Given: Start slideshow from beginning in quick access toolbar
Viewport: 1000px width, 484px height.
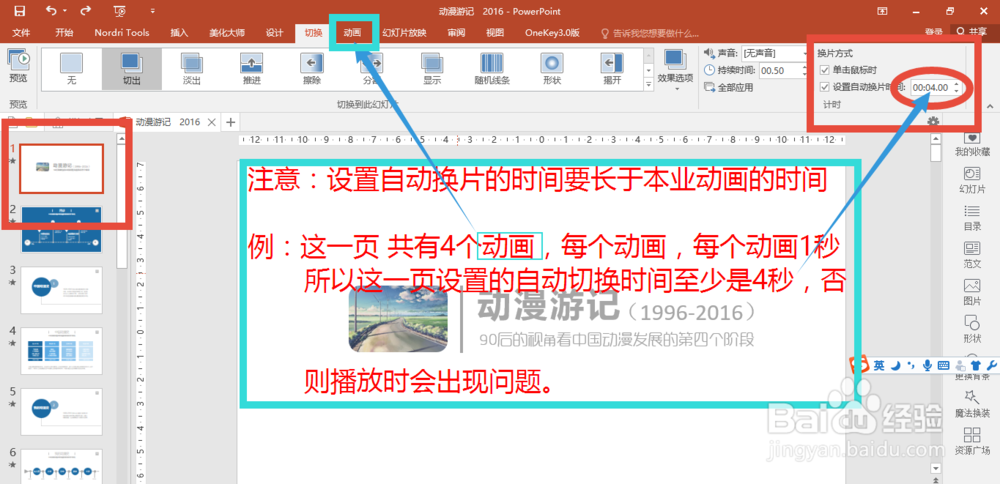Looking at the screenshot, I should click(x=119, y=11).
